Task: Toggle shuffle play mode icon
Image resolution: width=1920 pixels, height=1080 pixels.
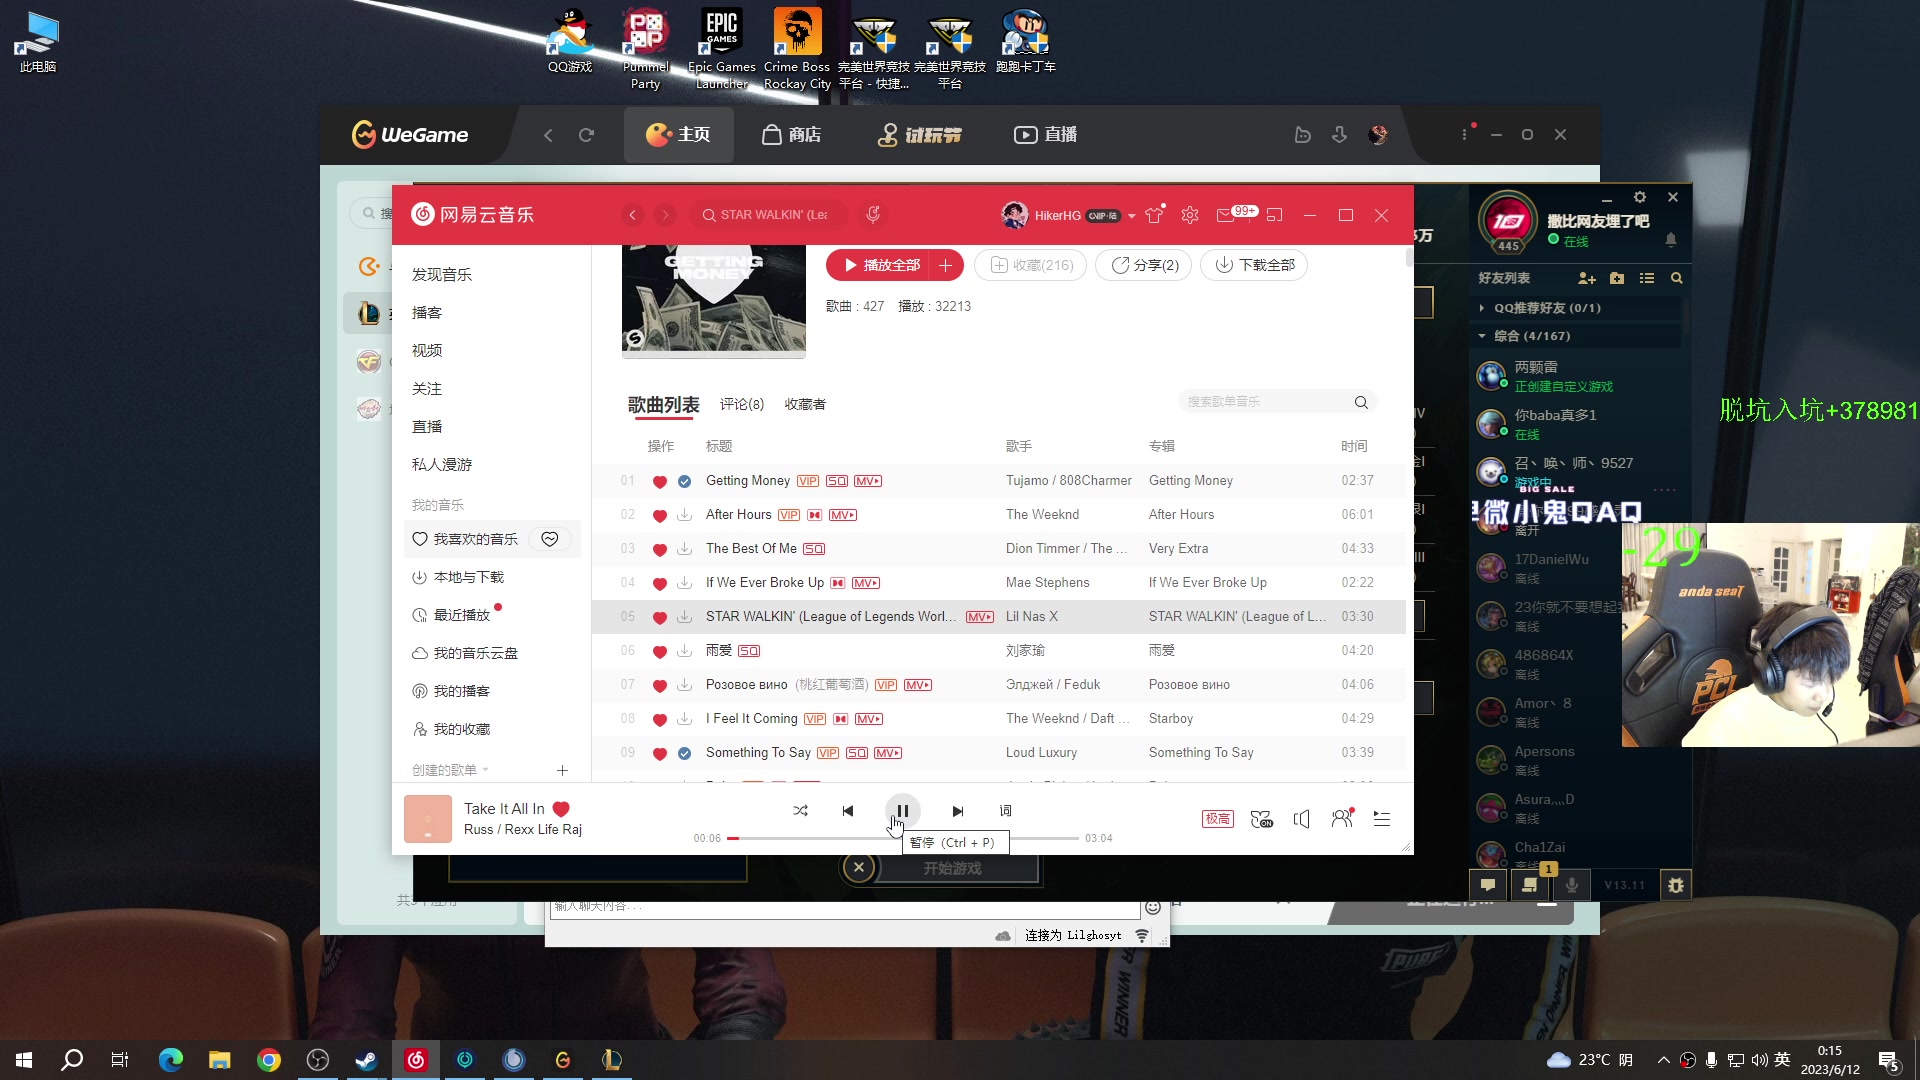Action: pos(800,811)
